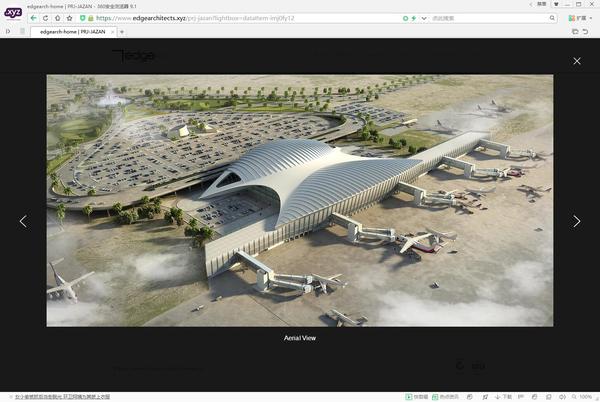The width and height of the screenshot is (600, 402).
Task: Click the green circular icon in address bar
Action: pos(405,18)
